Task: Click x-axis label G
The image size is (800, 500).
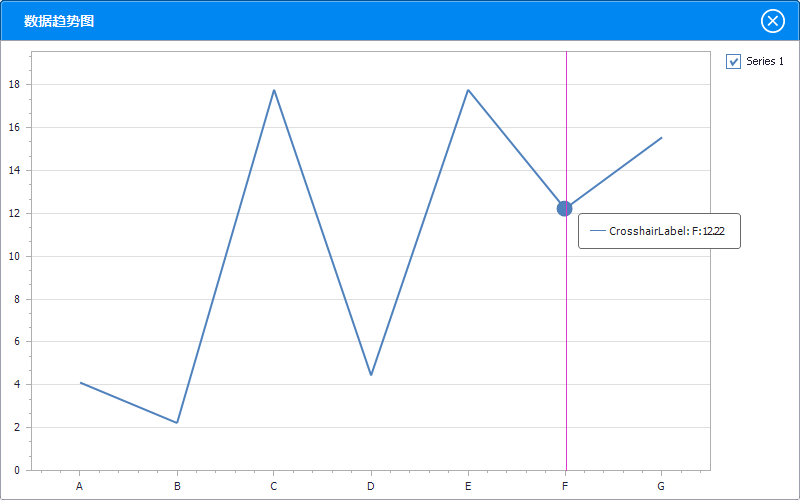Action: tap(661, 486)
